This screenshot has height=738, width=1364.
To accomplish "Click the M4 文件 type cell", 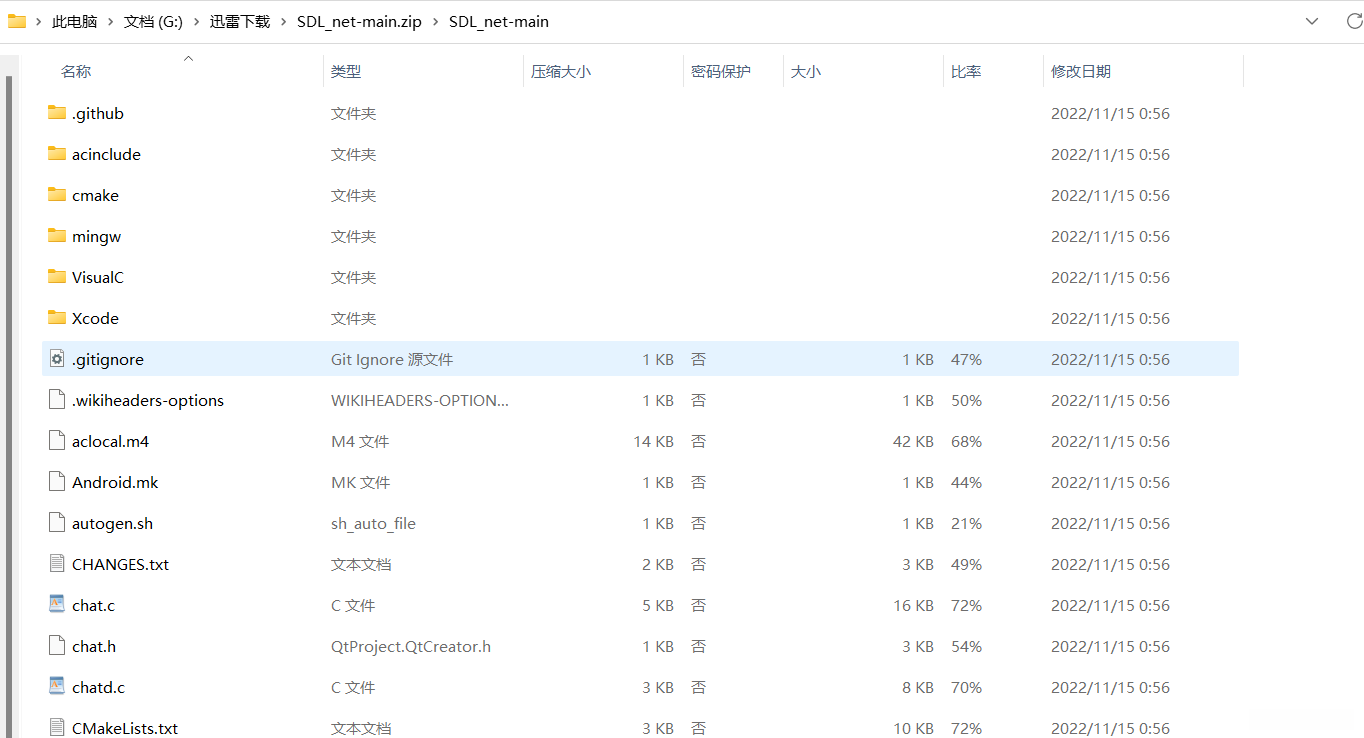I will click(x=360, y=441).
